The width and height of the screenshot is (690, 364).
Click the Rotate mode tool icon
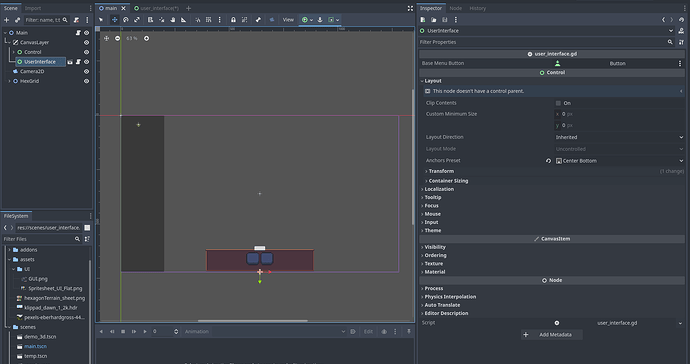click(x=126, y=20)
